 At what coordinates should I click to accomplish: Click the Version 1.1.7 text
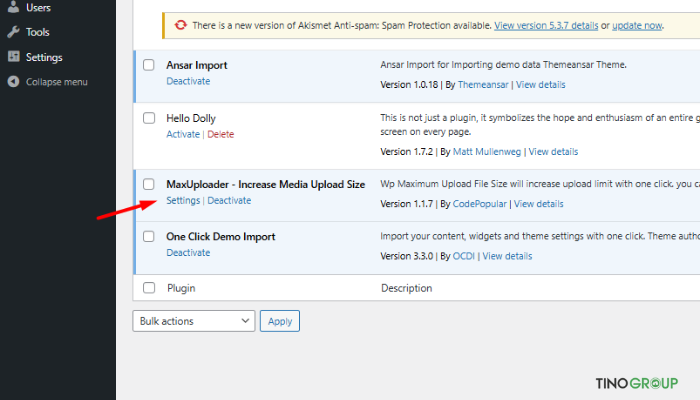(407, 204)
